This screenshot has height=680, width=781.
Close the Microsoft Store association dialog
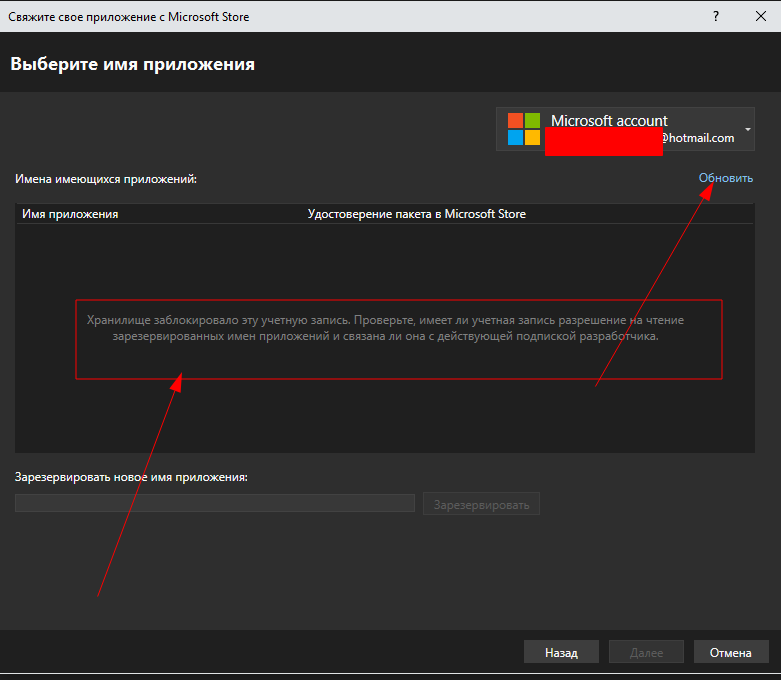pos(761,16)
